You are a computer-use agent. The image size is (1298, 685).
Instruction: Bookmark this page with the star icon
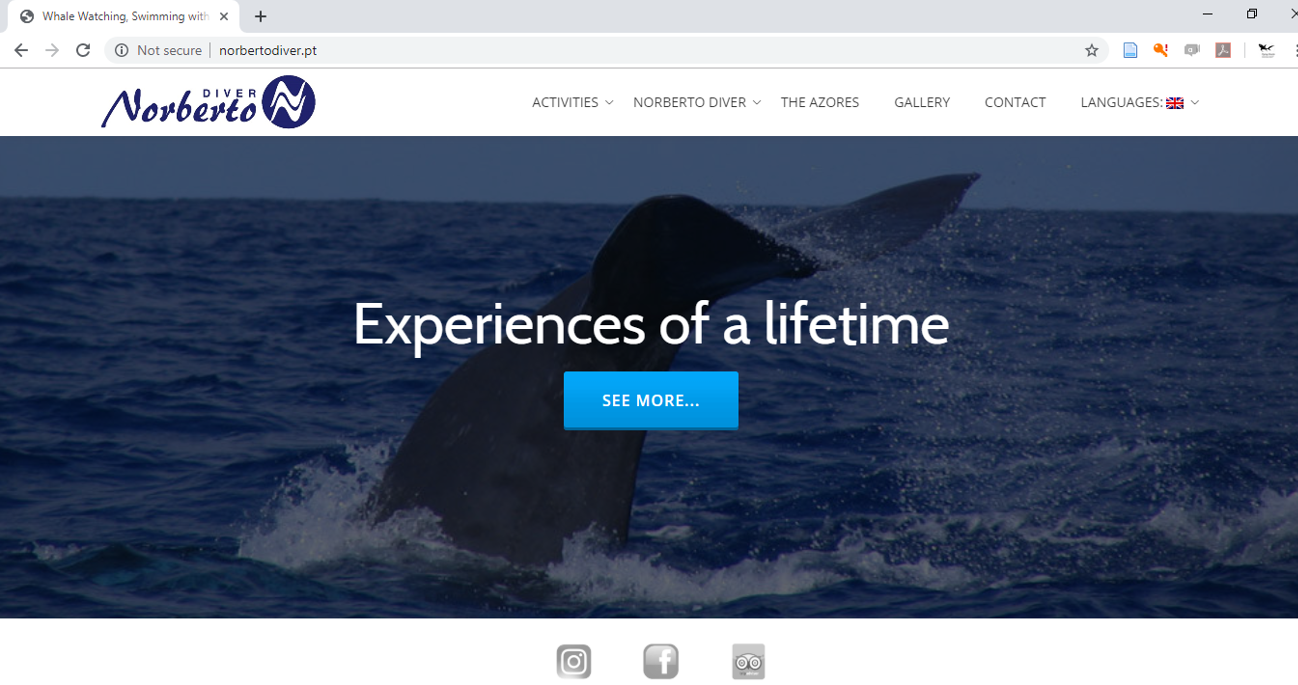click(x=1092, y=50)
